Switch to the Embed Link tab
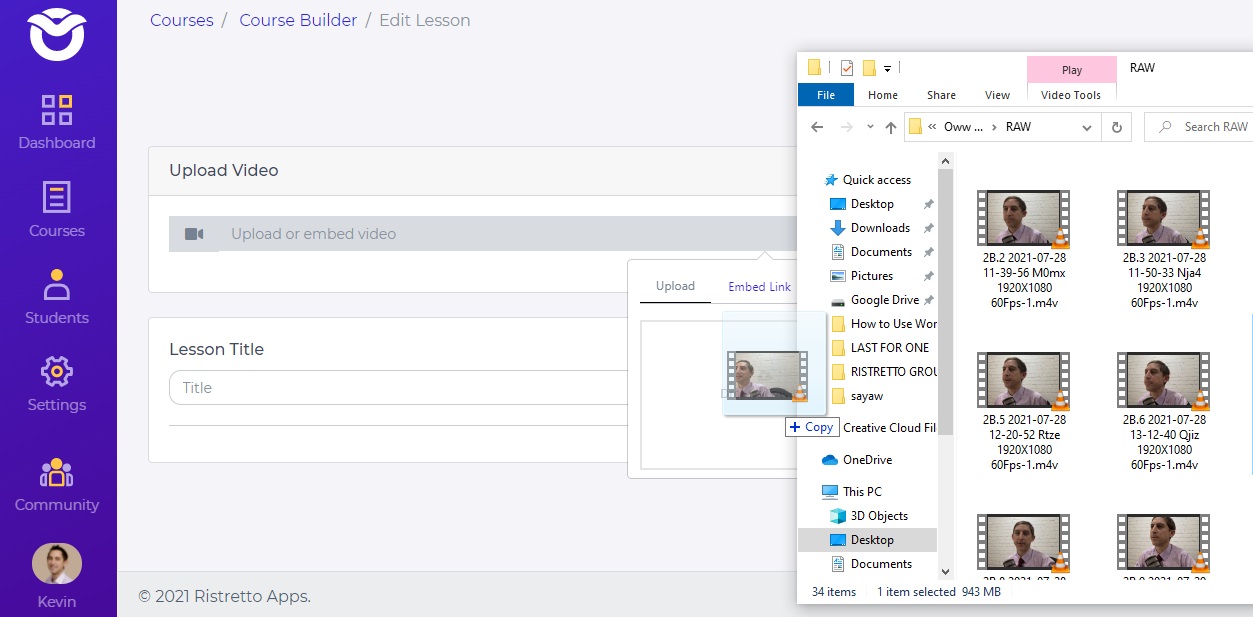Viewport: 1253px width, 617px height. tap(759, 287)
